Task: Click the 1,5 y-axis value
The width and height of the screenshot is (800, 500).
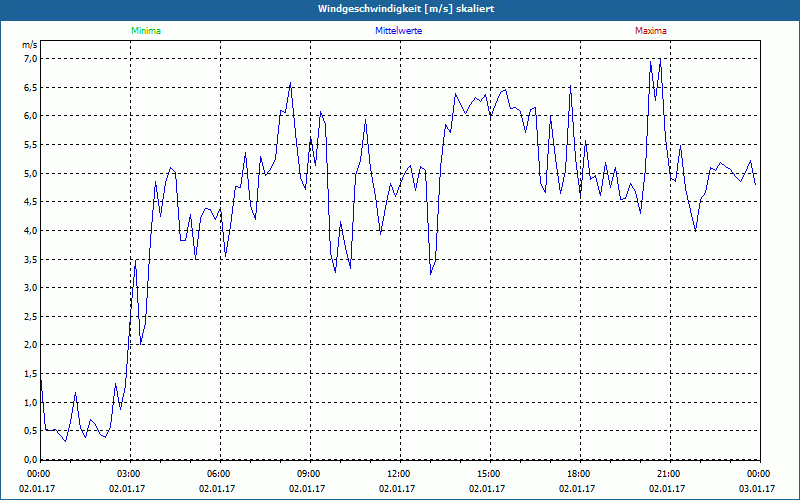Action: pos(31,373)
